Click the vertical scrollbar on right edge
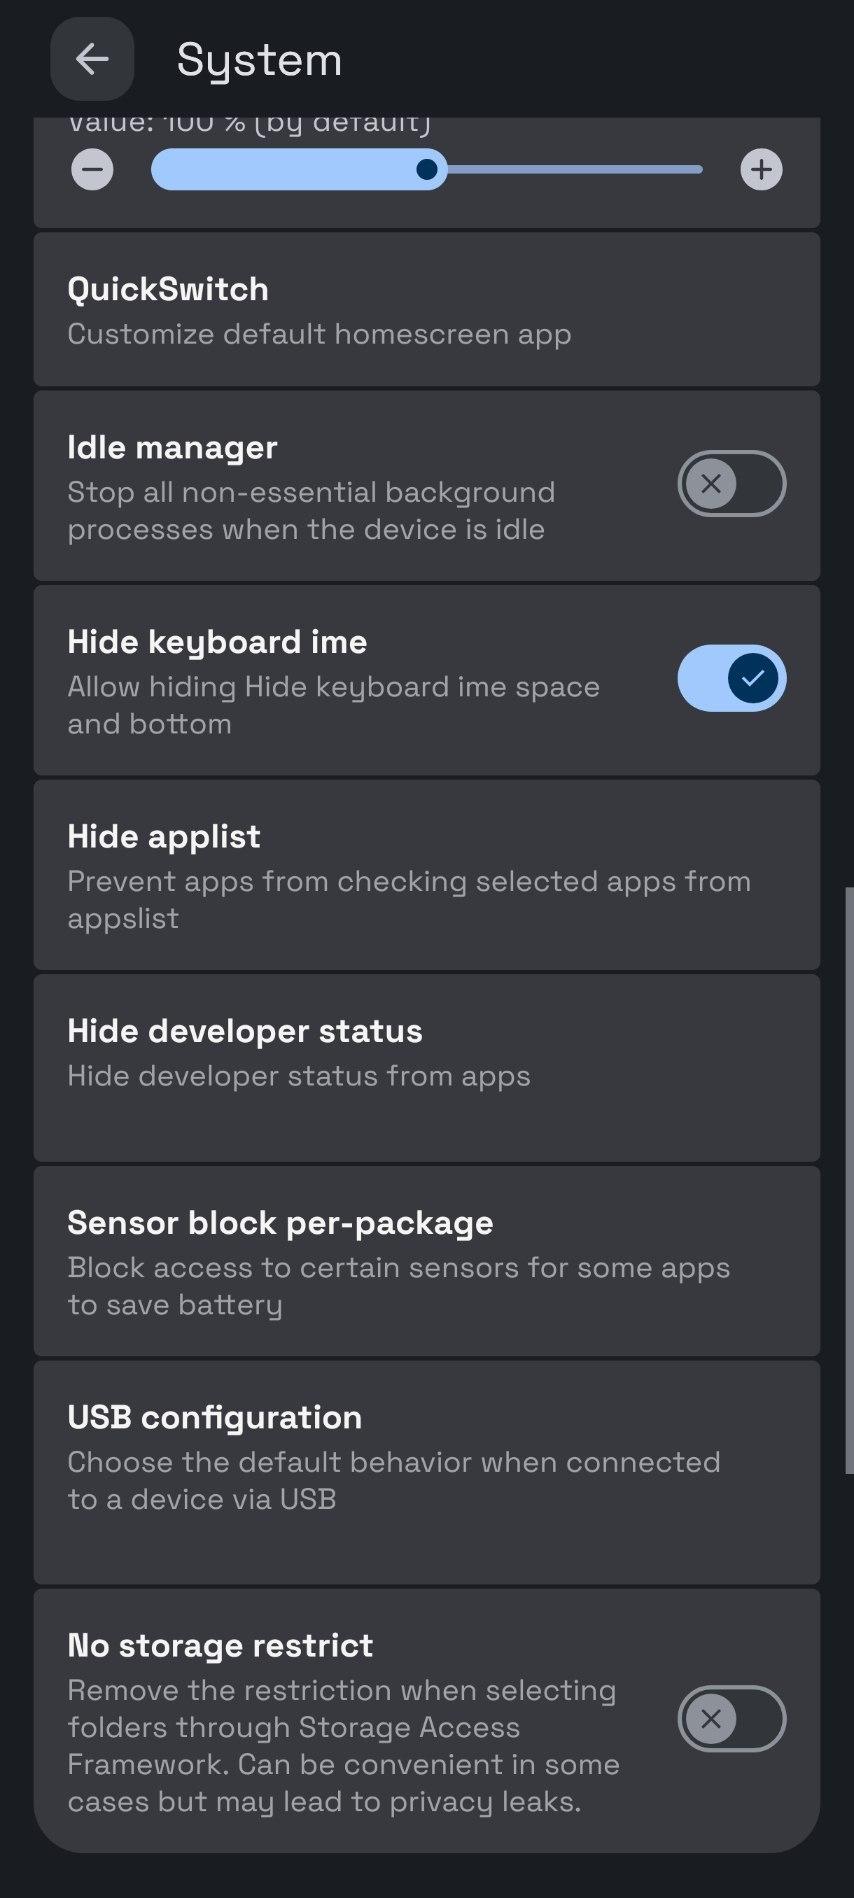 pyautogui.click(x=849, y=1180)
